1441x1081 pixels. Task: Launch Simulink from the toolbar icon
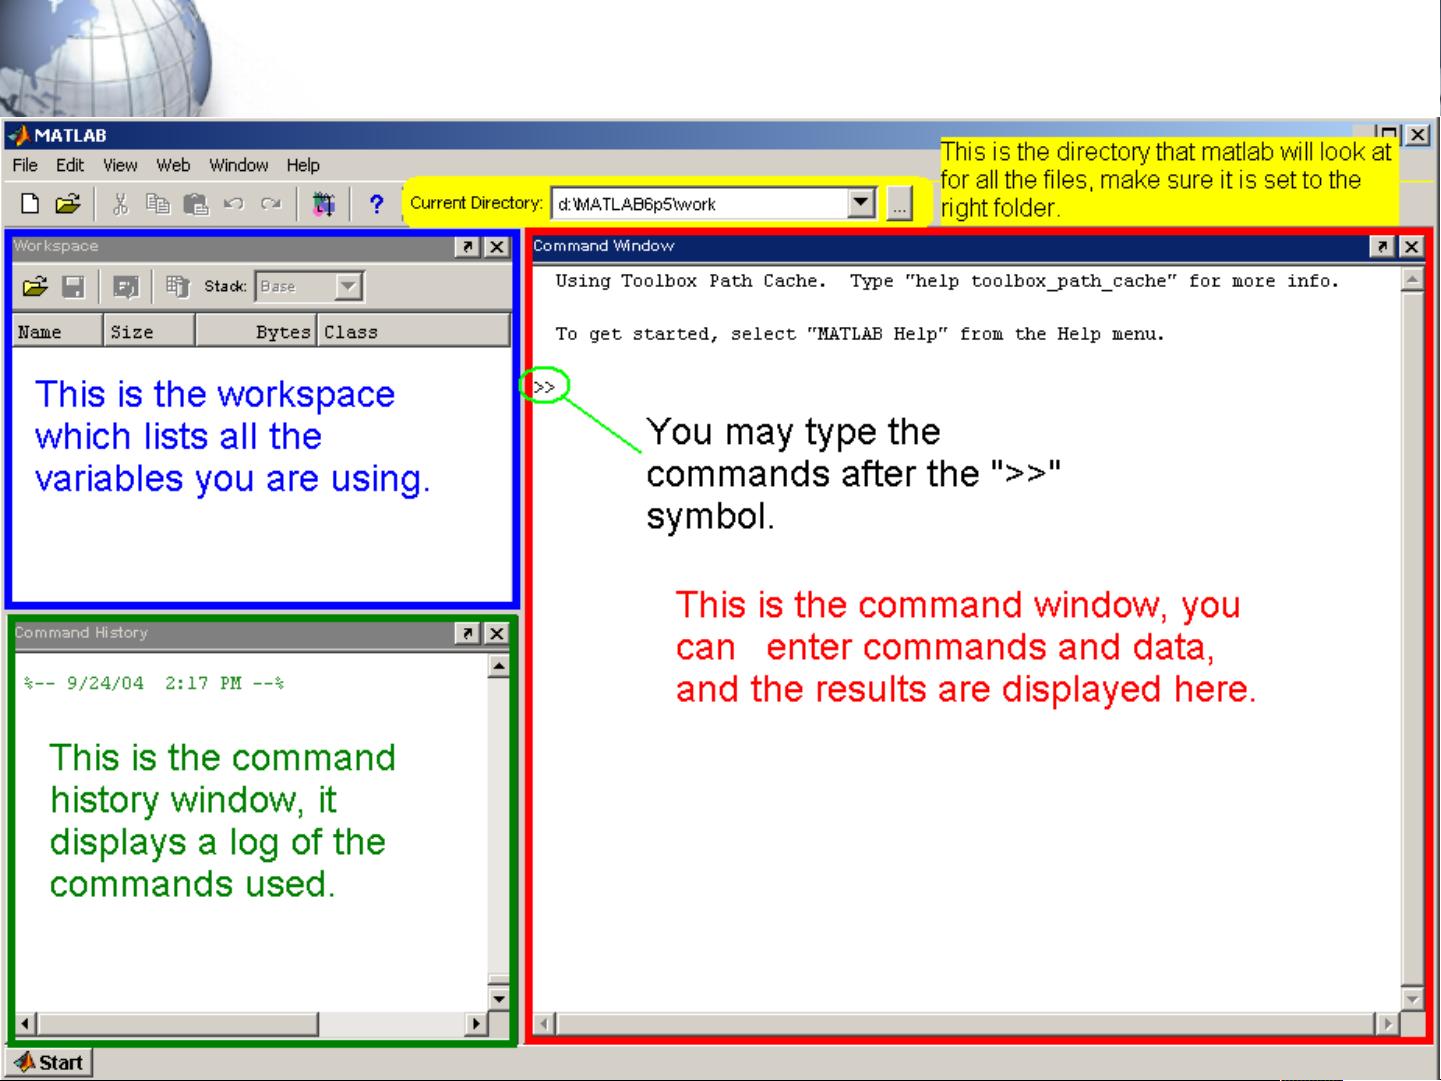(323, 204)
